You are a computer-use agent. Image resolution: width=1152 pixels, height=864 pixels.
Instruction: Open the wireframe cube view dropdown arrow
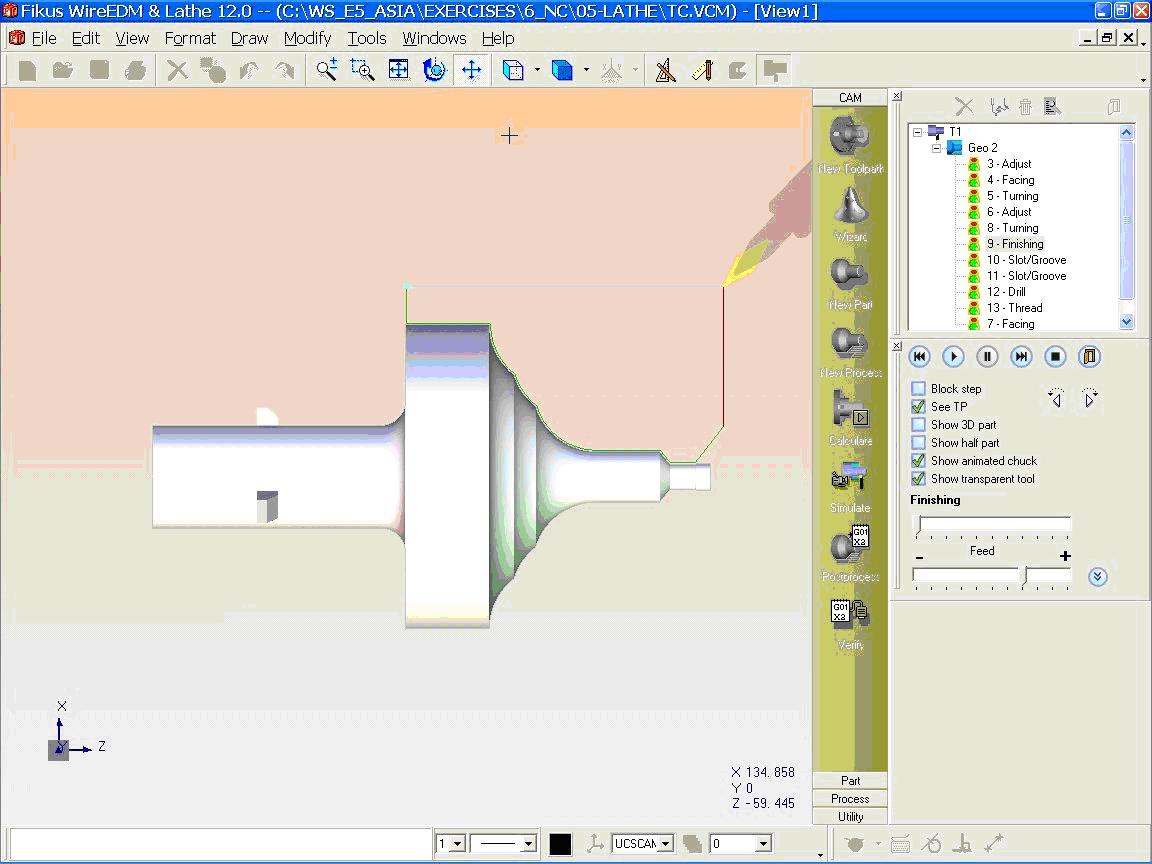(537, 70)
